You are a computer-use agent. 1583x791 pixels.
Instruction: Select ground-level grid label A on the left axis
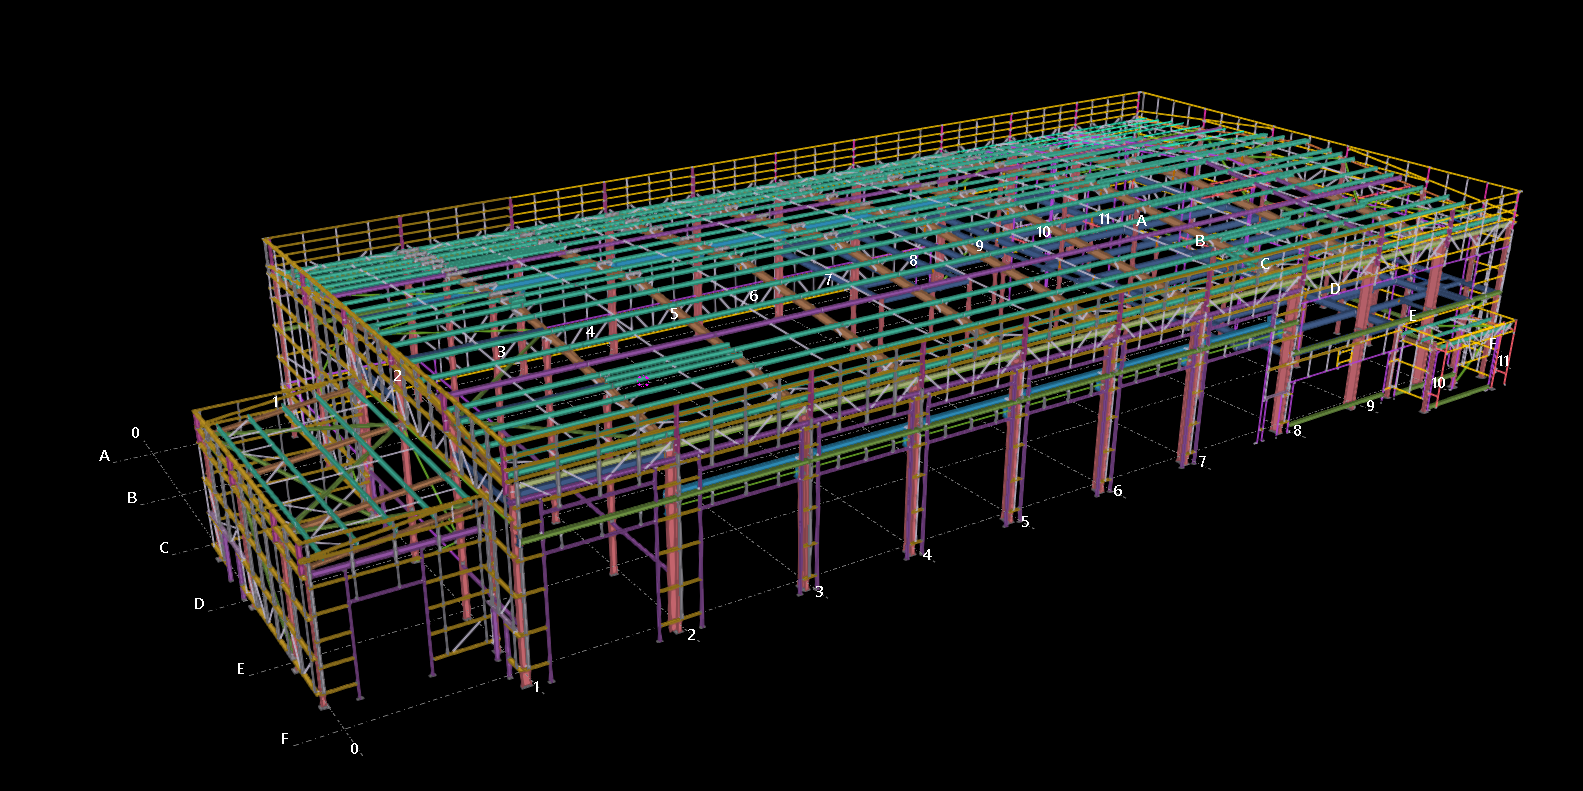(x=104, y=456)
